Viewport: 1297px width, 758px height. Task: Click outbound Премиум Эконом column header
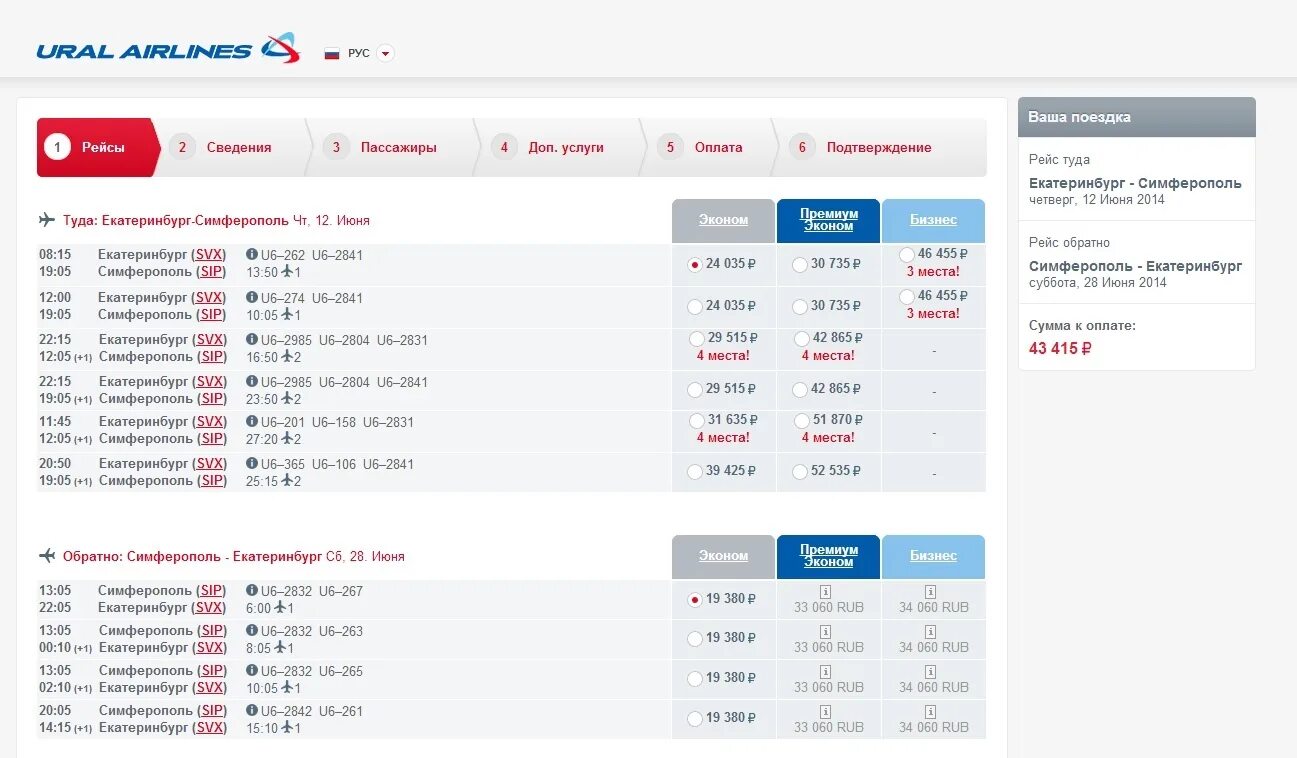pos(828,220)
